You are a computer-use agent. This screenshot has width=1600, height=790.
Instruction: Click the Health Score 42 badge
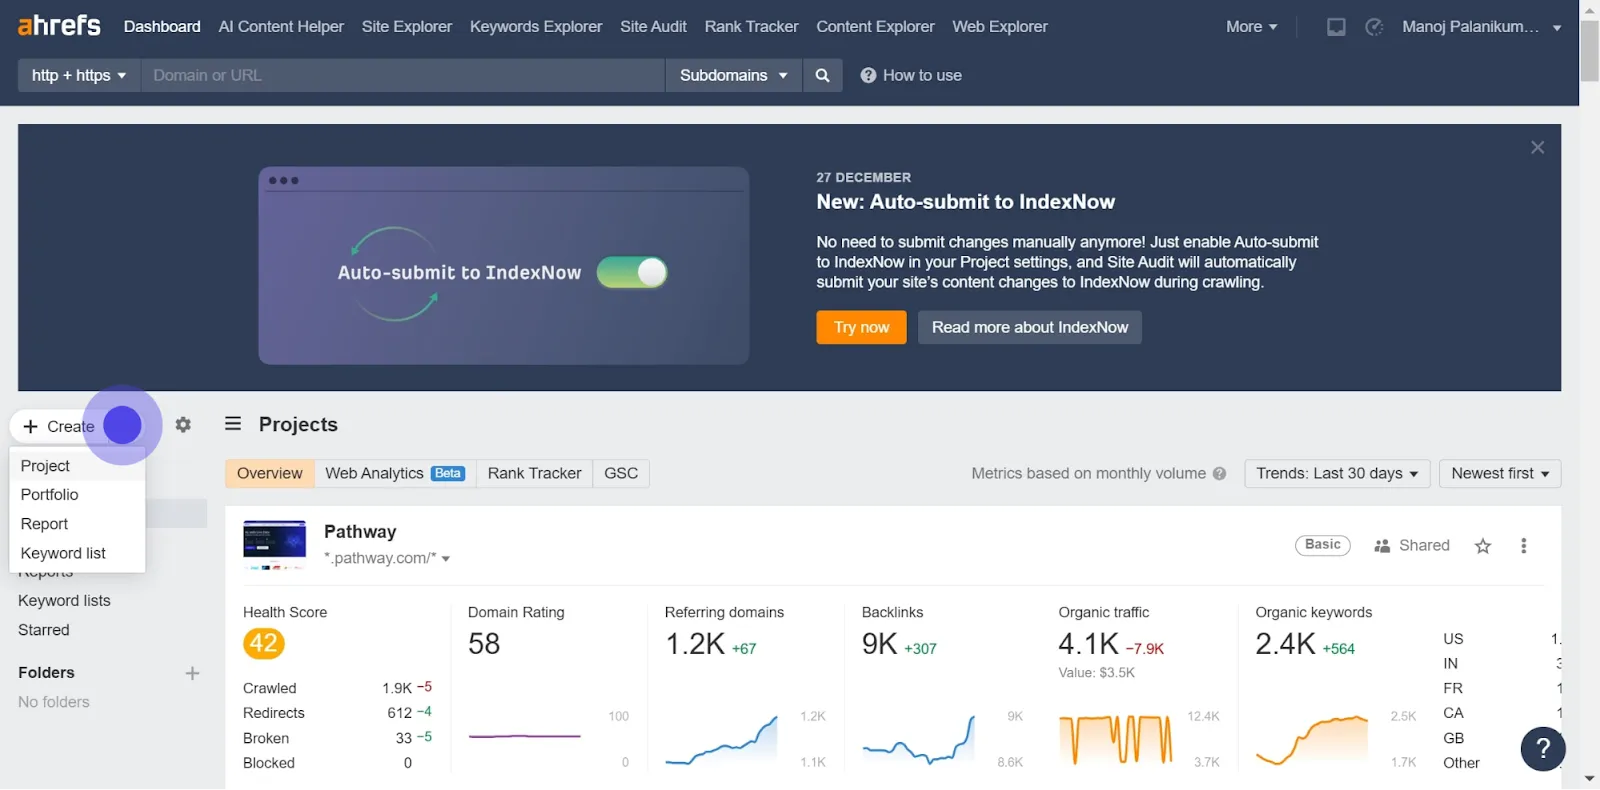(264, 643)
